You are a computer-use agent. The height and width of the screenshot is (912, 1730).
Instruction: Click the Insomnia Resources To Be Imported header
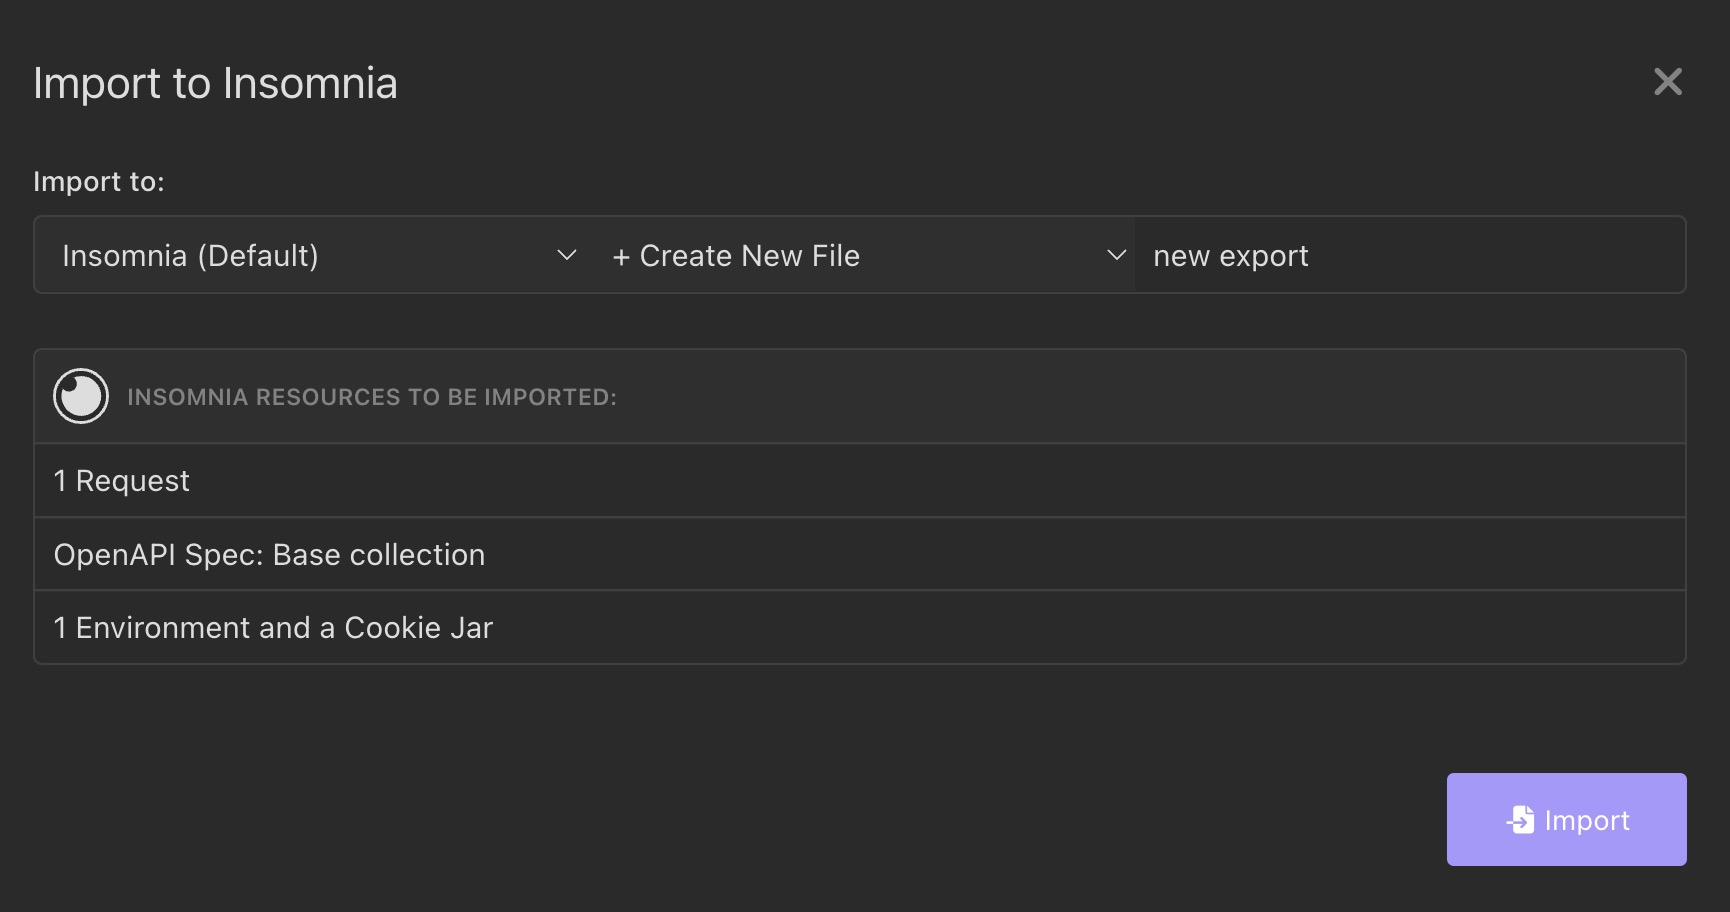371,396
